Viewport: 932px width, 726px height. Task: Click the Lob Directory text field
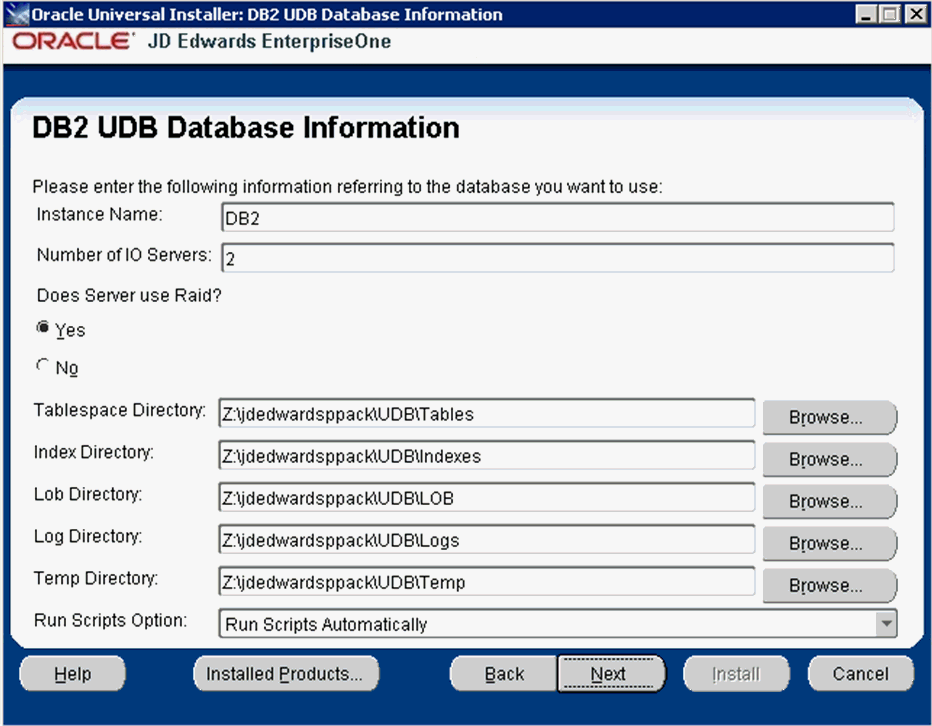click(487, 498)
